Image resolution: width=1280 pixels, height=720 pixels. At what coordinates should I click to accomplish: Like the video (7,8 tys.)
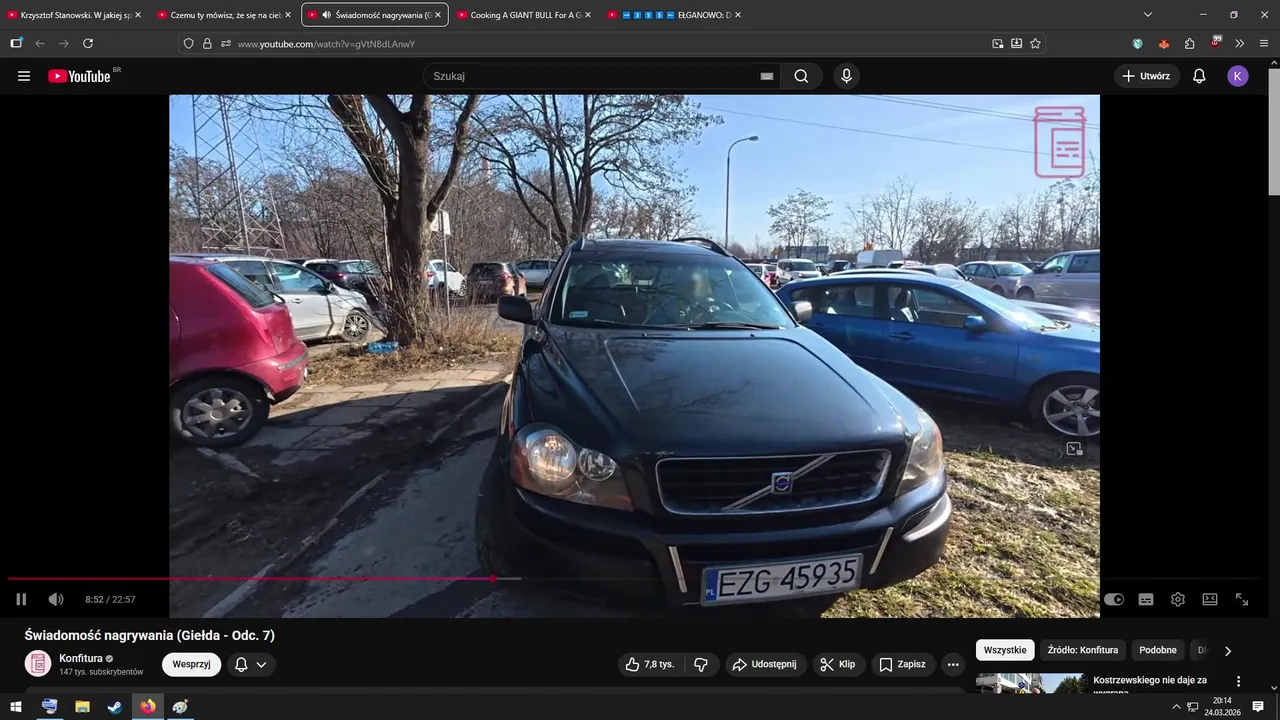pos(650,664)
